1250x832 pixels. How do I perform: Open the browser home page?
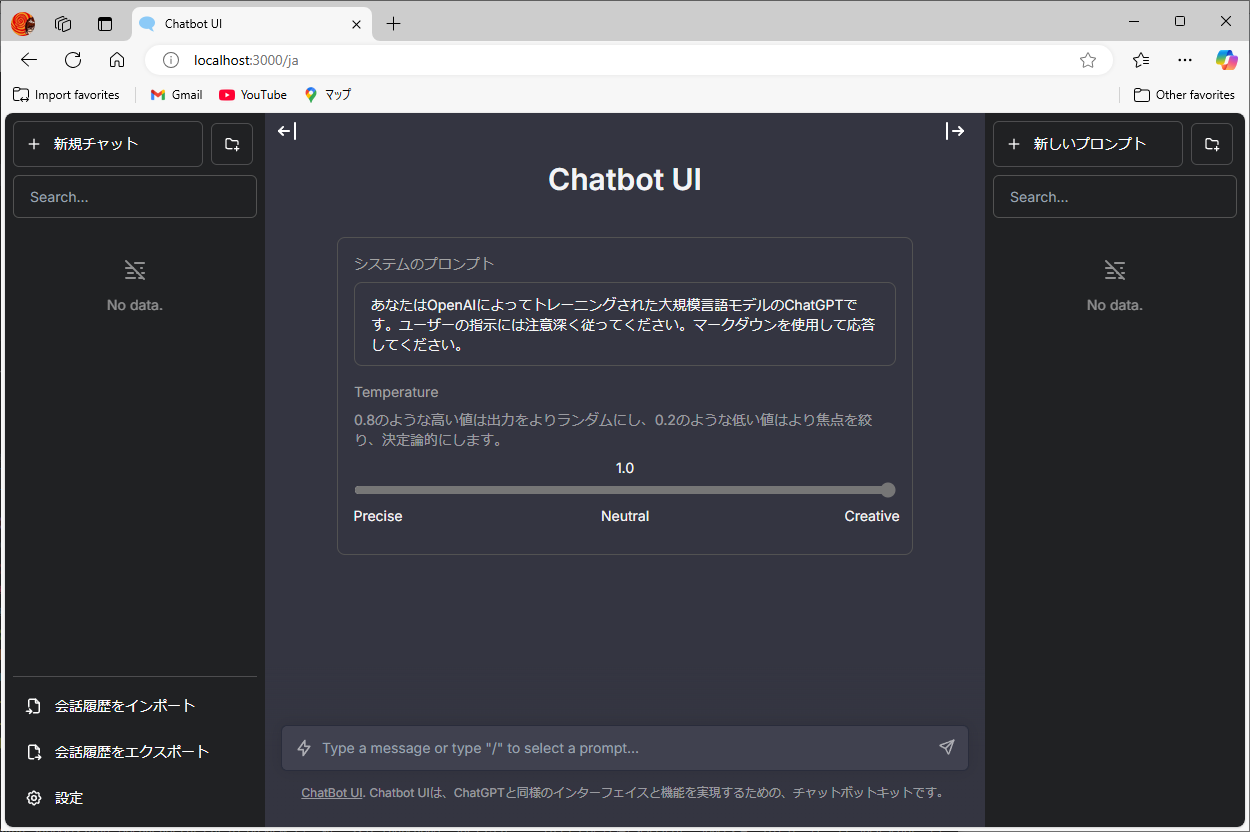click(117, 60)
